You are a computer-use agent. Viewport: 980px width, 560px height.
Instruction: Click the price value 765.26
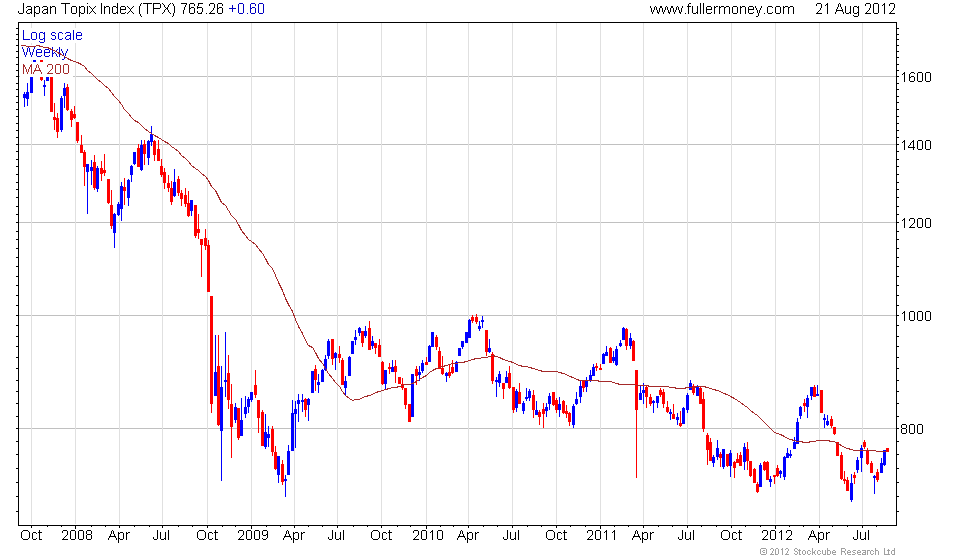click(x=202, y=9)
